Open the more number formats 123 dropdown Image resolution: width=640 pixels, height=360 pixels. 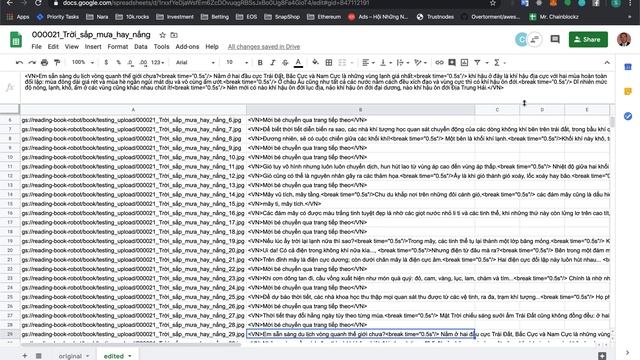click(158, 62)
